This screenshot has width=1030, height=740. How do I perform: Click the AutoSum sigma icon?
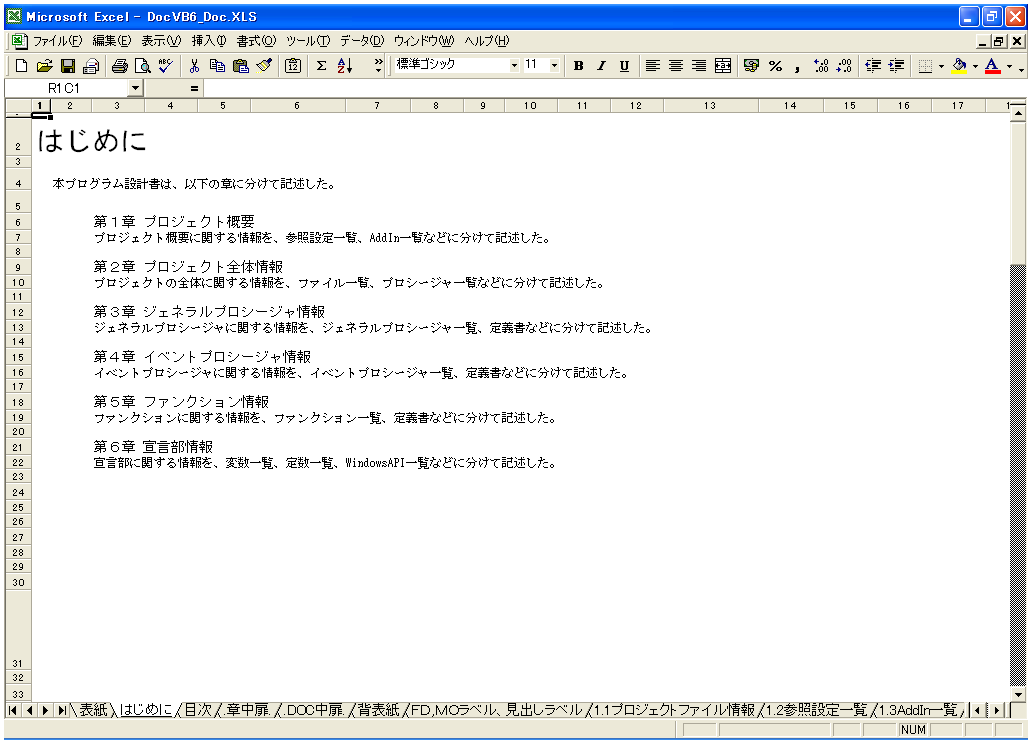click(321, 66)
